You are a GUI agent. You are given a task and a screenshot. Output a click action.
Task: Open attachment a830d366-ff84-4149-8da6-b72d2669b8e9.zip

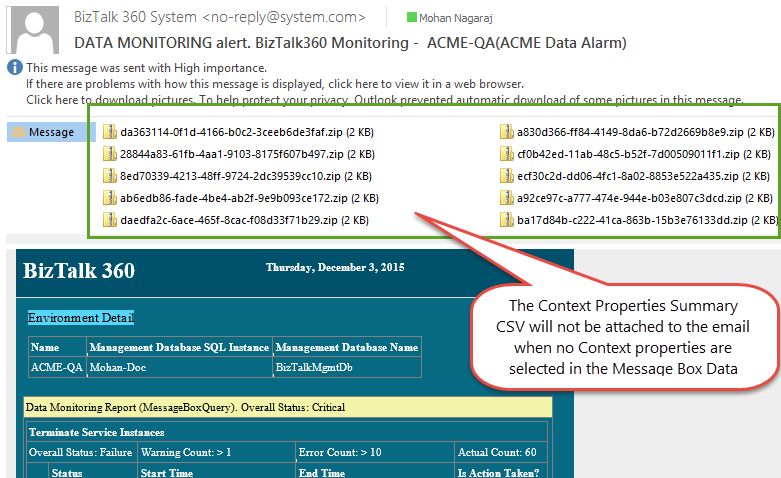(x=646, y=132)
